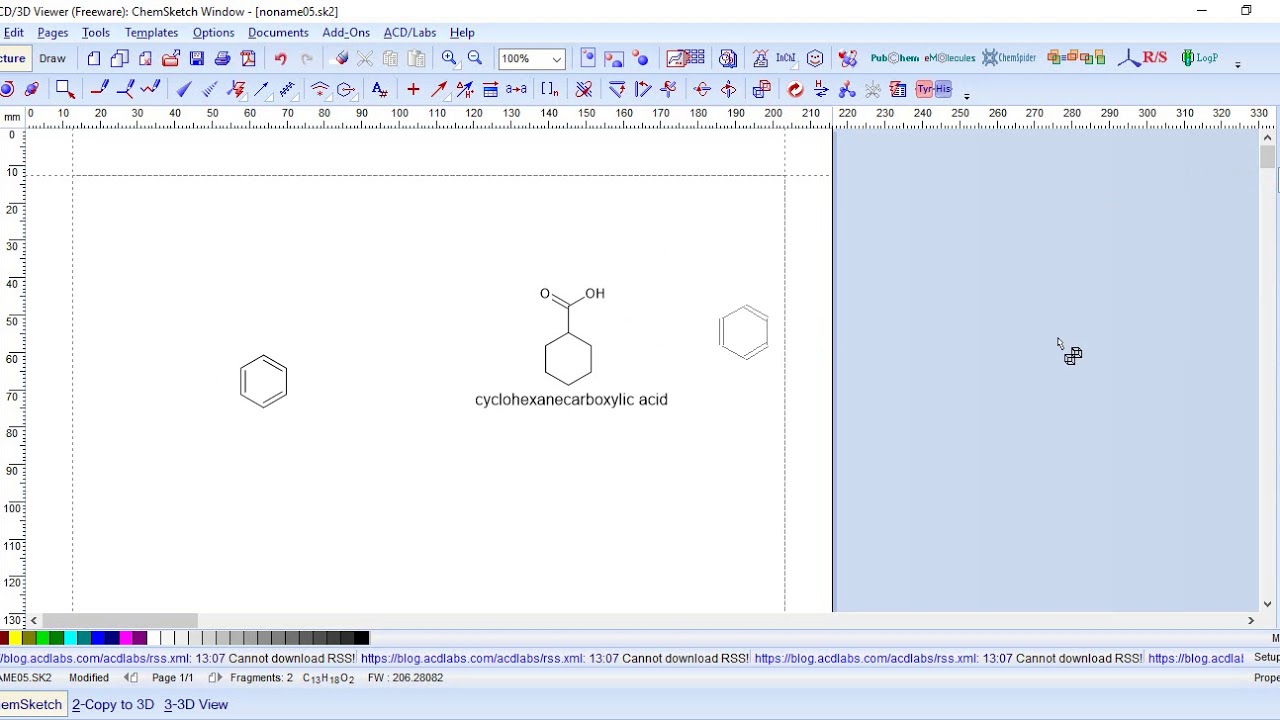Expand the second toolbar overflow arrow

pos(967,95)
